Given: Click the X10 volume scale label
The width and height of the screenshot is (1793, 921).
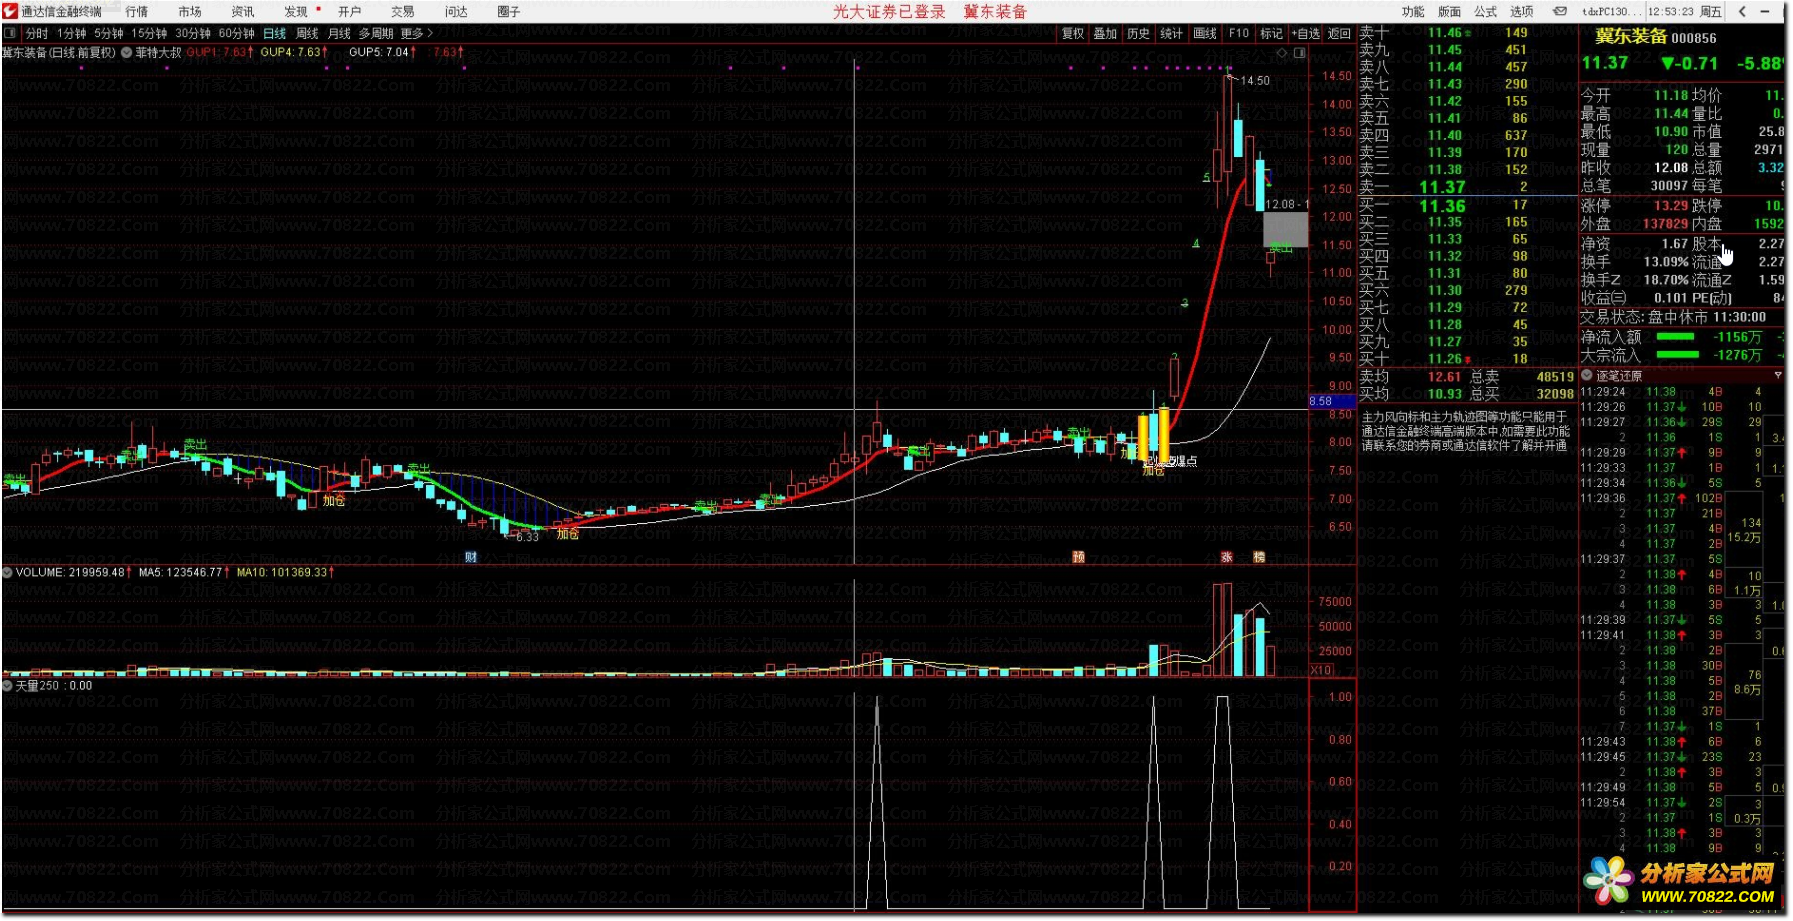Looking at the screenshot, I should [x=1321, y=670].
